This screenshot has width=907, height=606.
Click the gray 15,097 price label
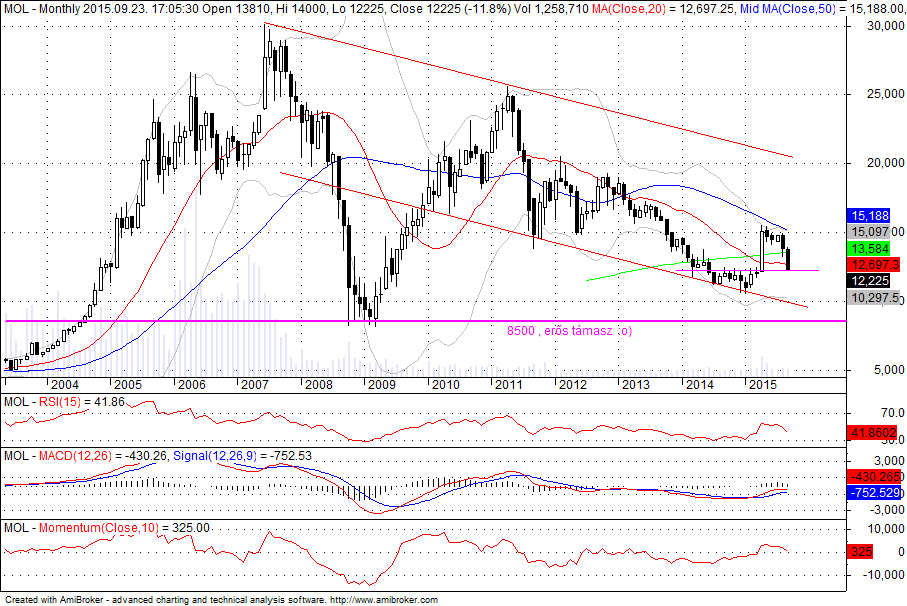click(x=869, y=232)
